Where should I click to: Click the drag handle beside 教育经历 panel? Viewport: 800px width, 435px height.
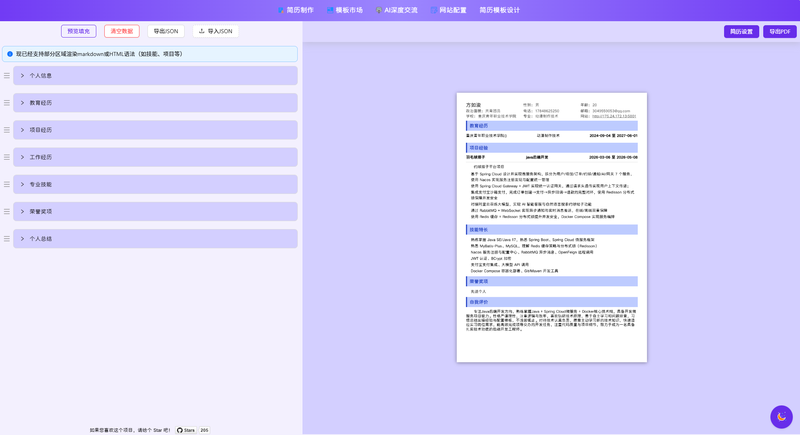tap(7, 103)
